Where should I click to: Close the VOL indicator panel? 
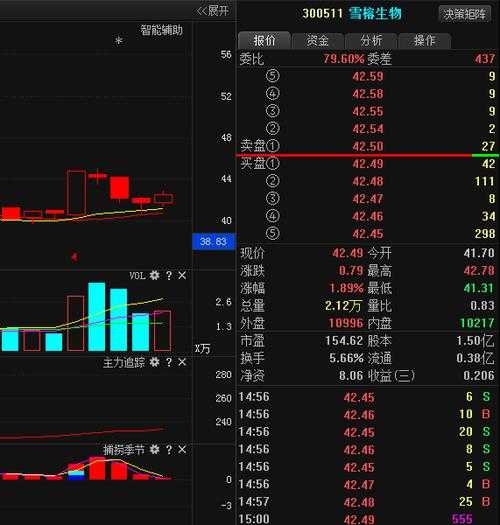(x=182, y=275)
